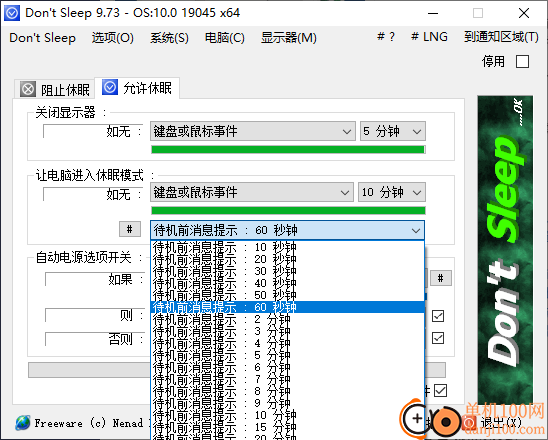This screenshot has width=548, height=440.
Task: Open the 系统(S) menu
Action: (169, 37)
